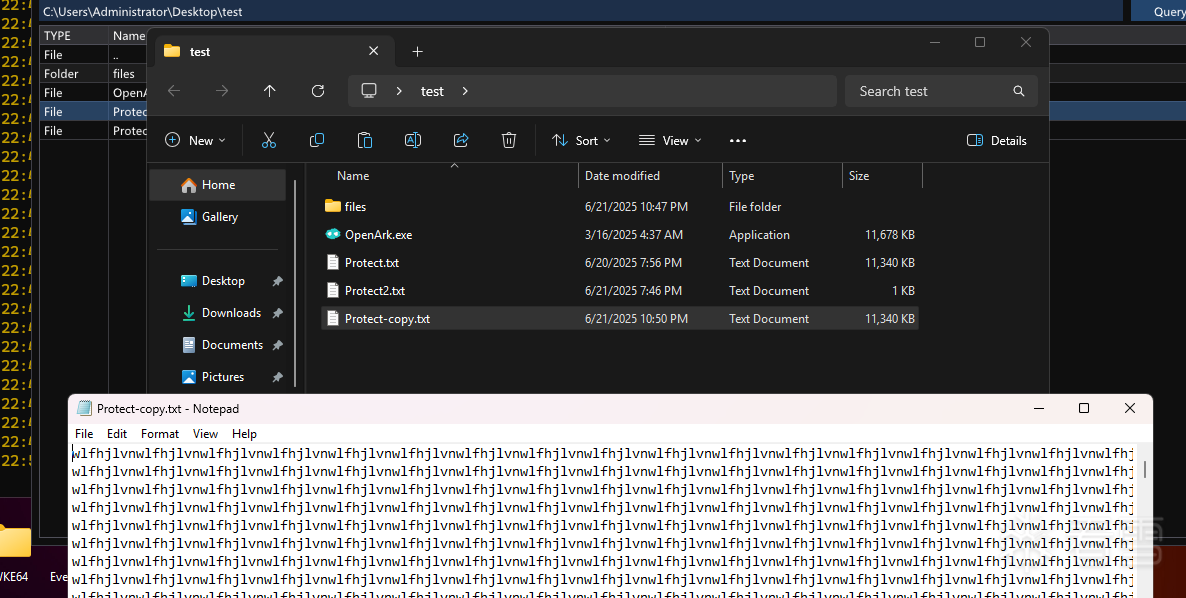This screenshot has width=1186, height=598.
Task: Minimize the Notepad window
Action: [x=1039, y=408]
